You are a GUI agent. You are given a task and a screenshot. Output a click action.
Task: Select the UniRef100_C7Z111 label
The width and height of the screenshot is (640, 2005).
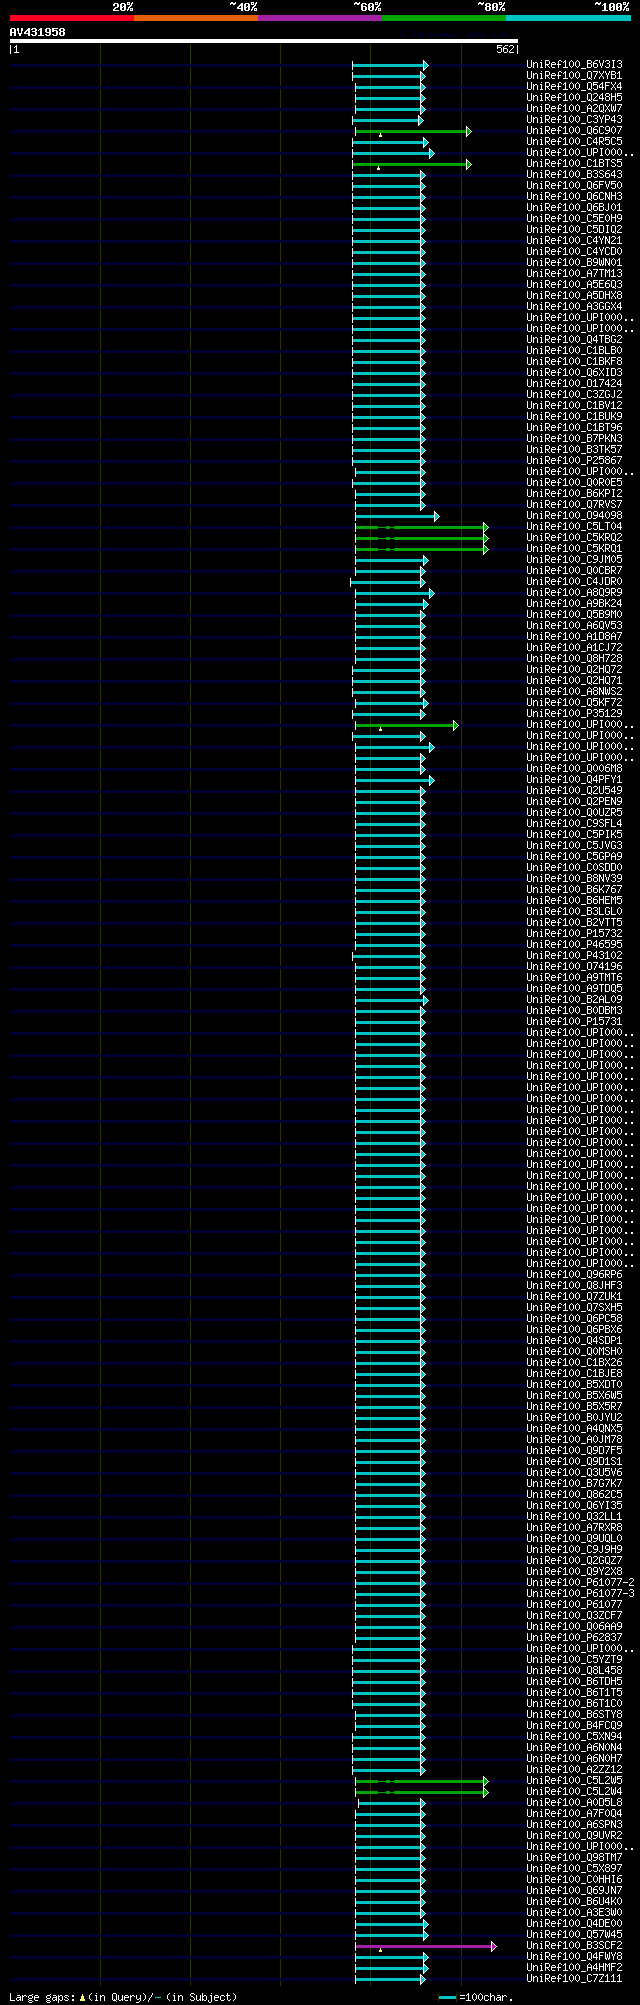click(x=574, y=1978)
